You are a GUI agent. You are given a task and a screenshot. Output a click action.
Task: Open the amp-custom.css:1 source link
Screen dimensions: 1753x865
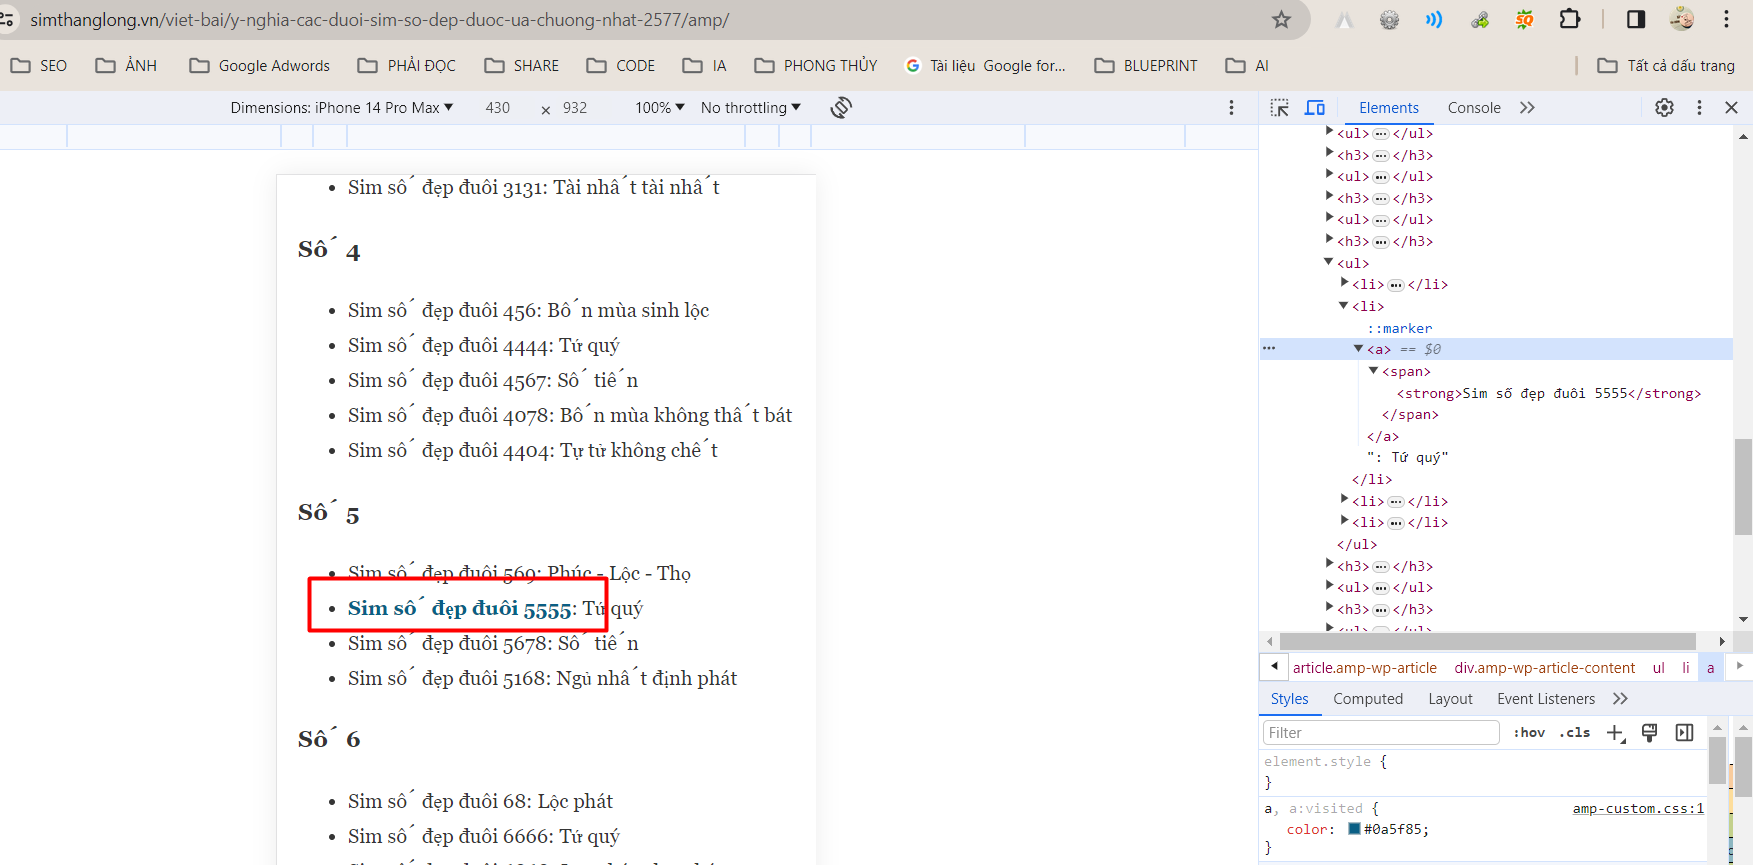click(x=1638, y=808)
